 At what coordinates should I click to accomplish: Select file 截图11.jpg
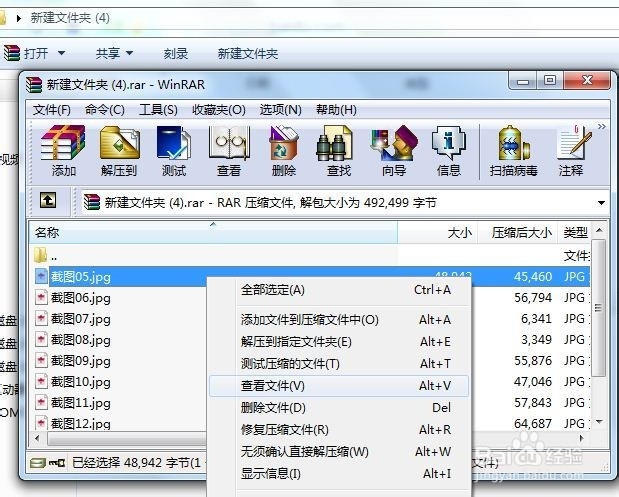click(x=81, y=402)
